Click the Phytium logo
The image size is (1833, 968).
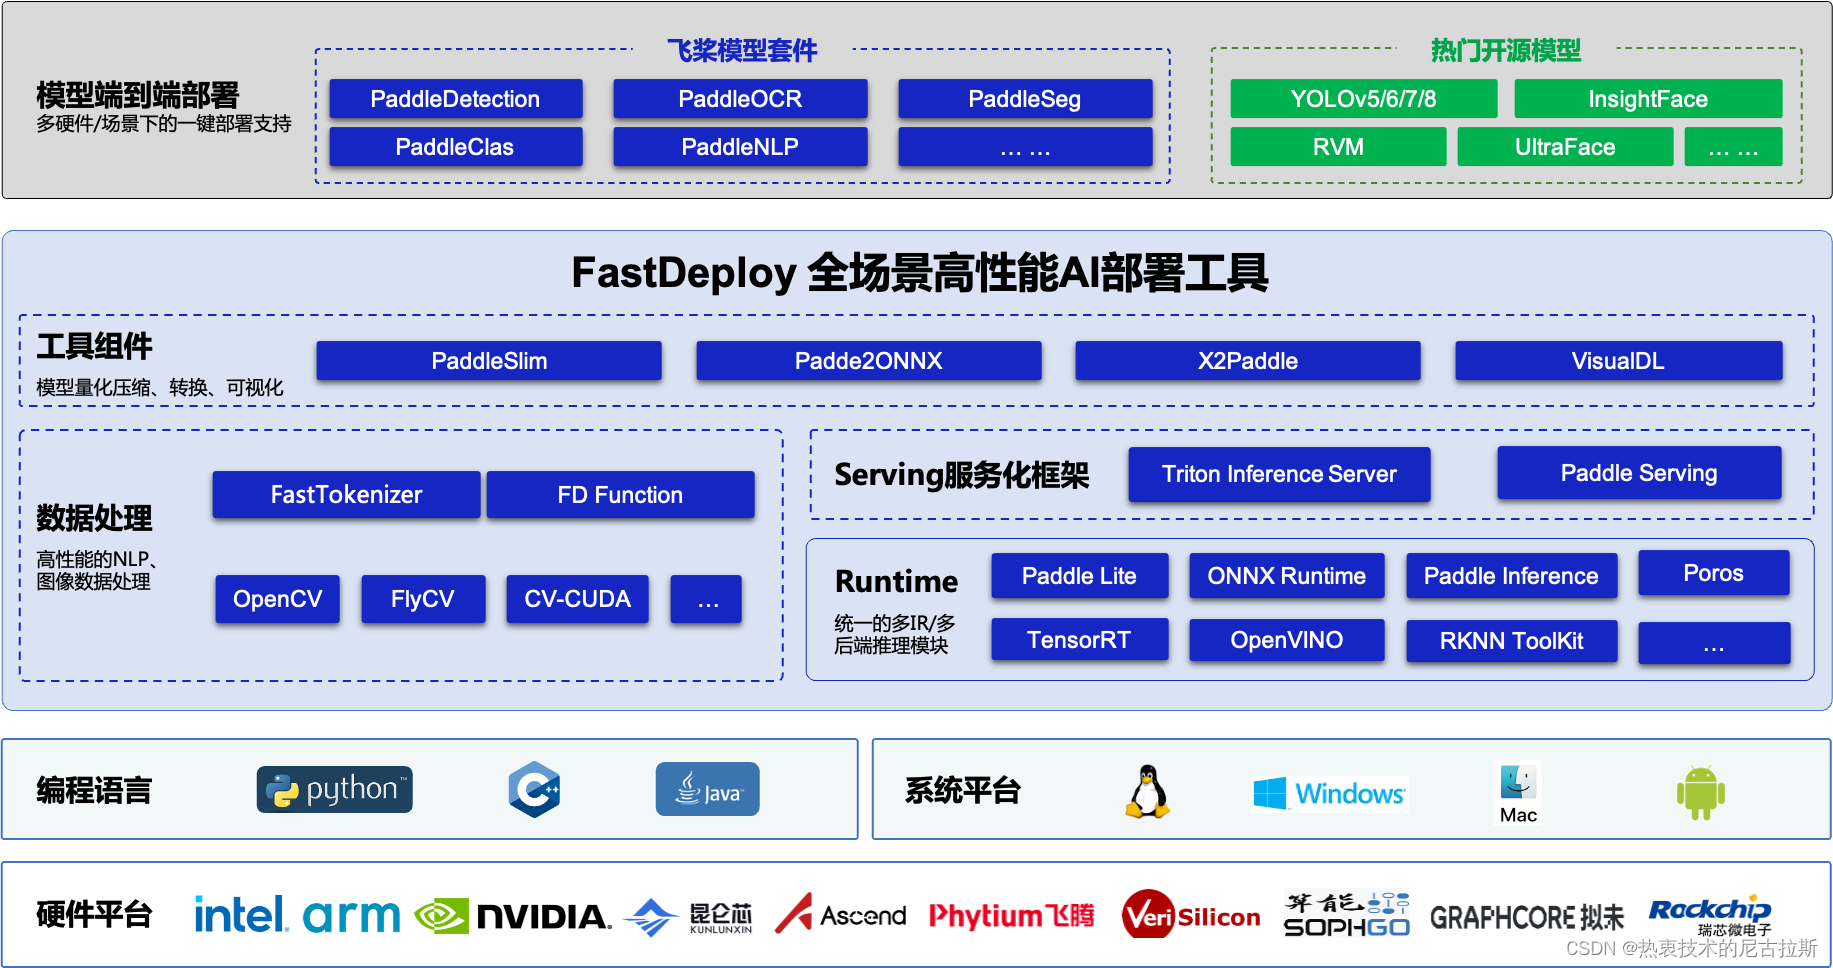pyautogui.click(x=1011, y=915)
